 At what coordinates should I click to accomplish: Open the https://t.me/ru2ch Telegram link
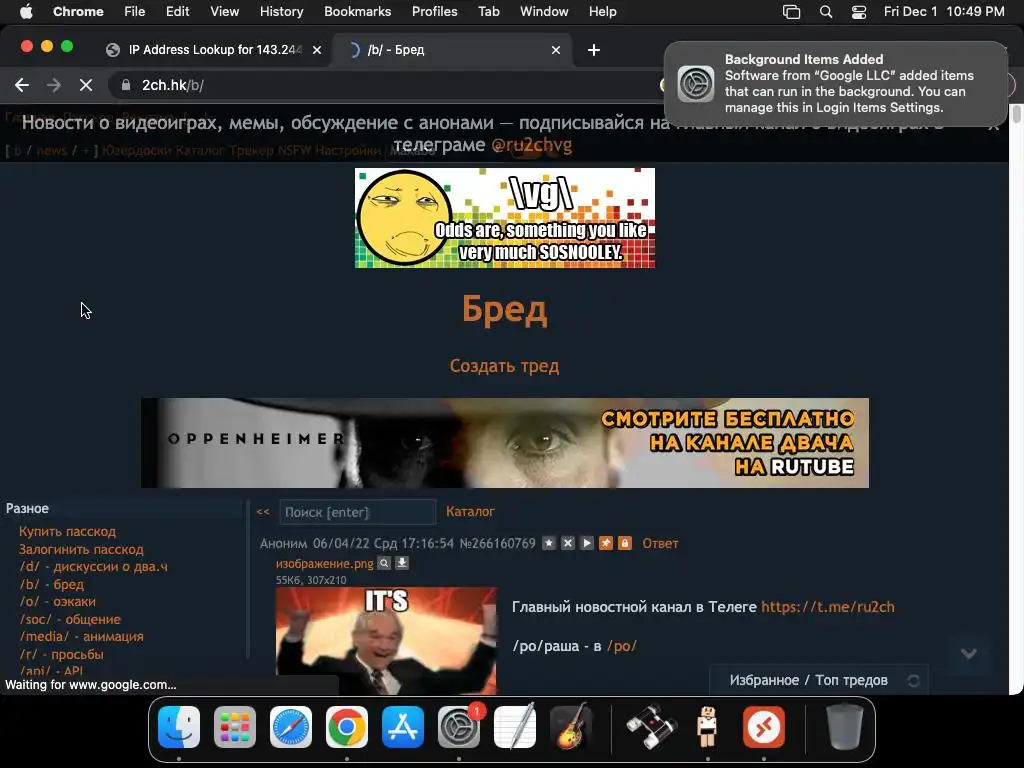point(827,607)
